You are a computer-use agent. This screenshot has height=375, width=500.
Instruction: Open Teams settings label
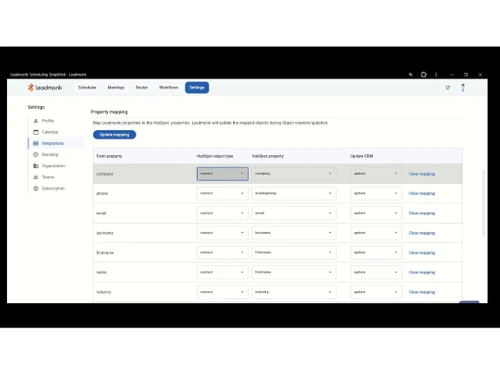(48, 177)
